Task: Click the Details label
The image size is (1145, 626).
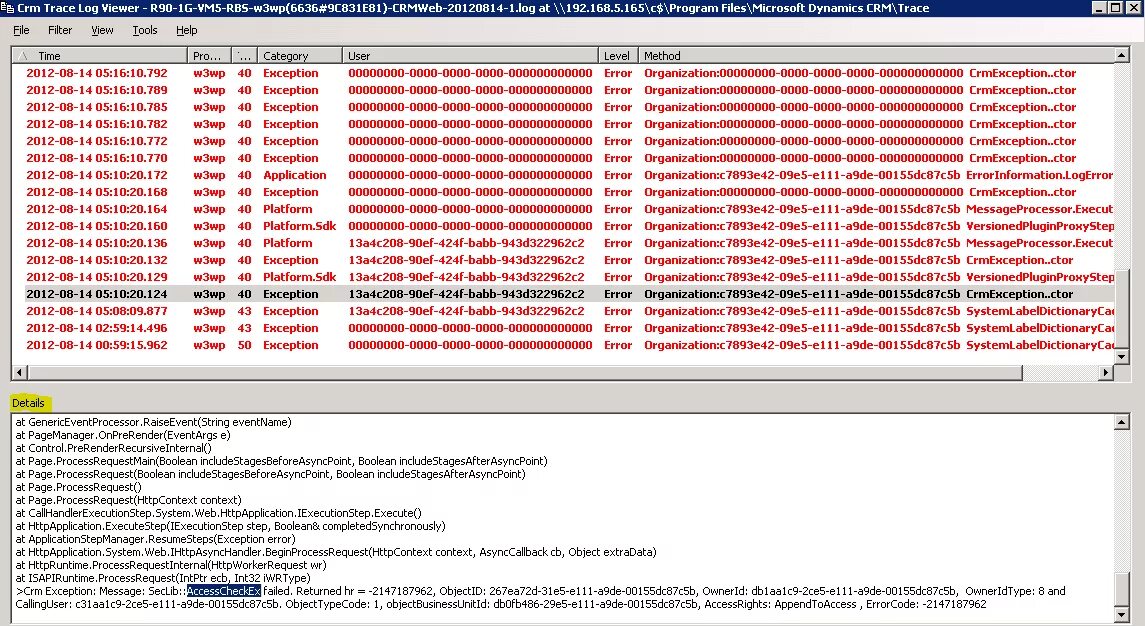Action: [x=28, y=403]
